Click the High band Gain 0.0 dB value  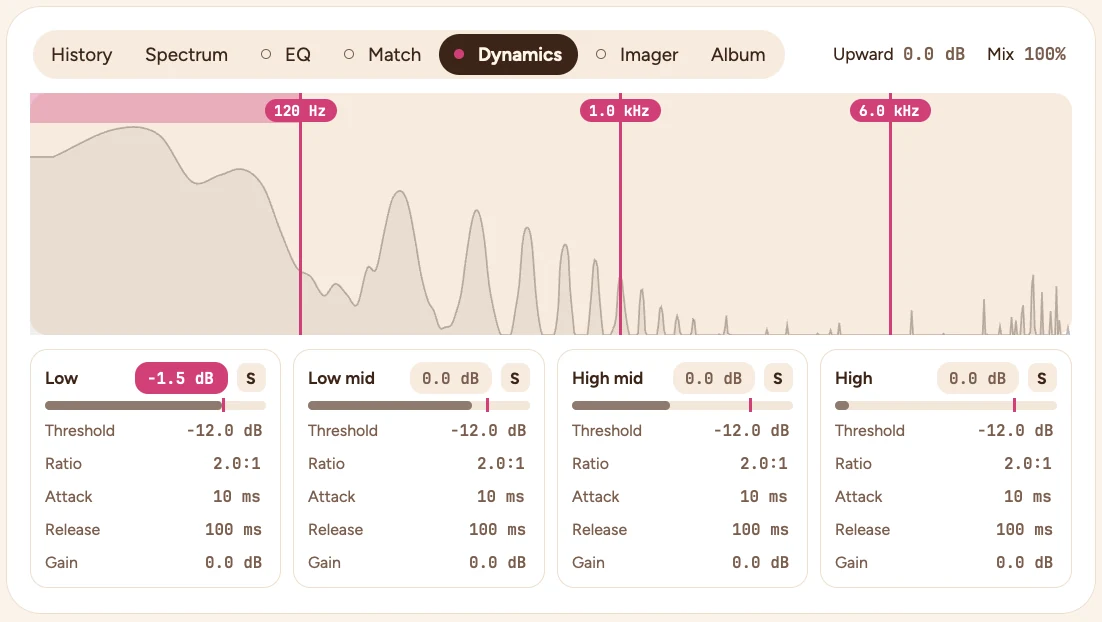[1025, 562]
